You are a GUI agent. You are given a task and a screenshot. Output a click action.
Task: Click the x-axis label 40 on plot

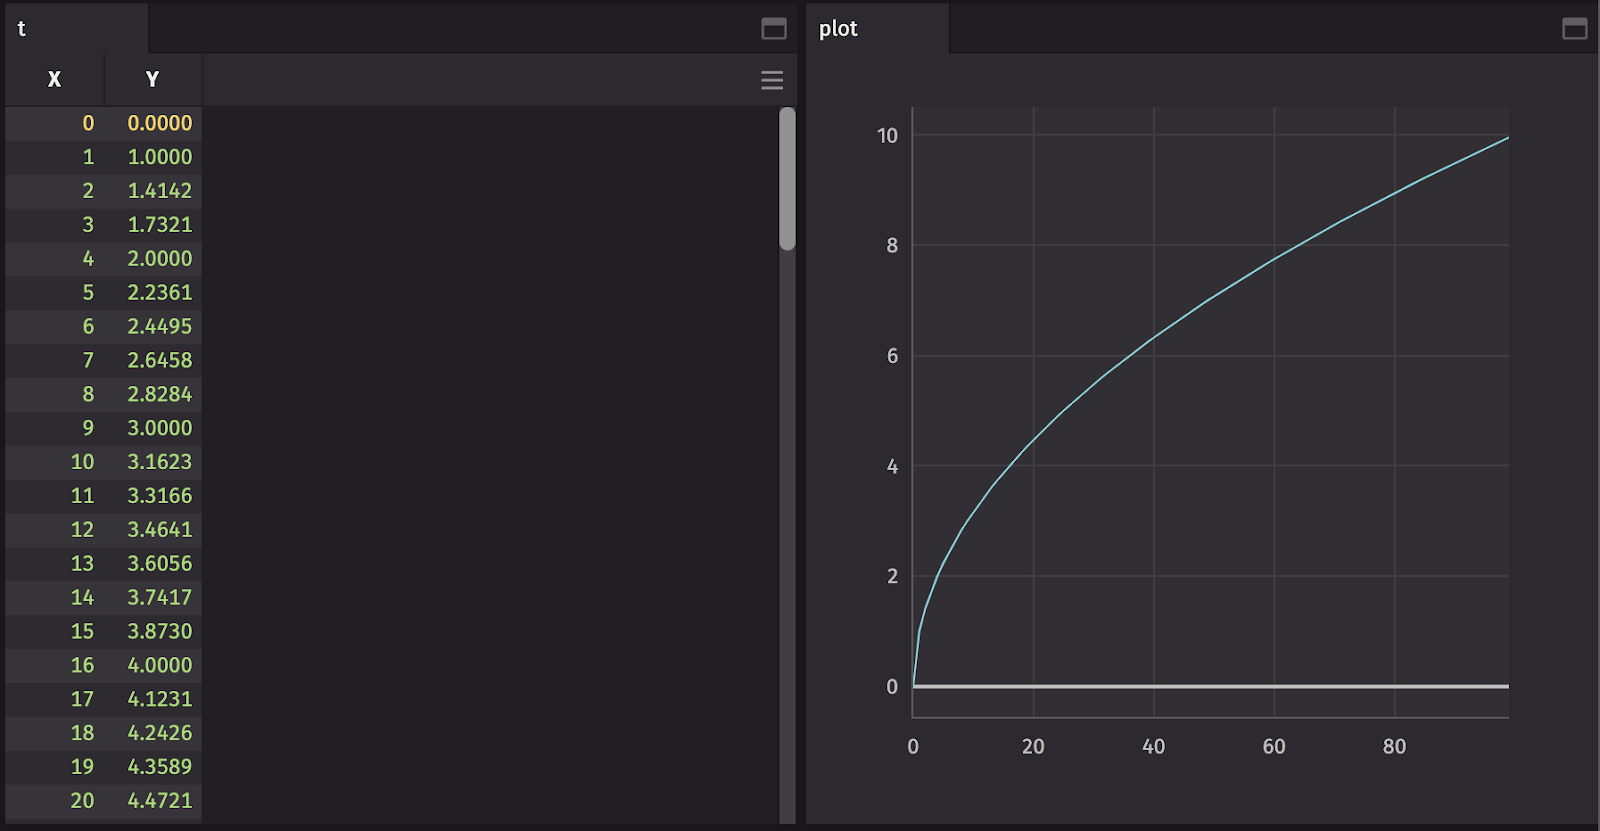pos(1153,747)
